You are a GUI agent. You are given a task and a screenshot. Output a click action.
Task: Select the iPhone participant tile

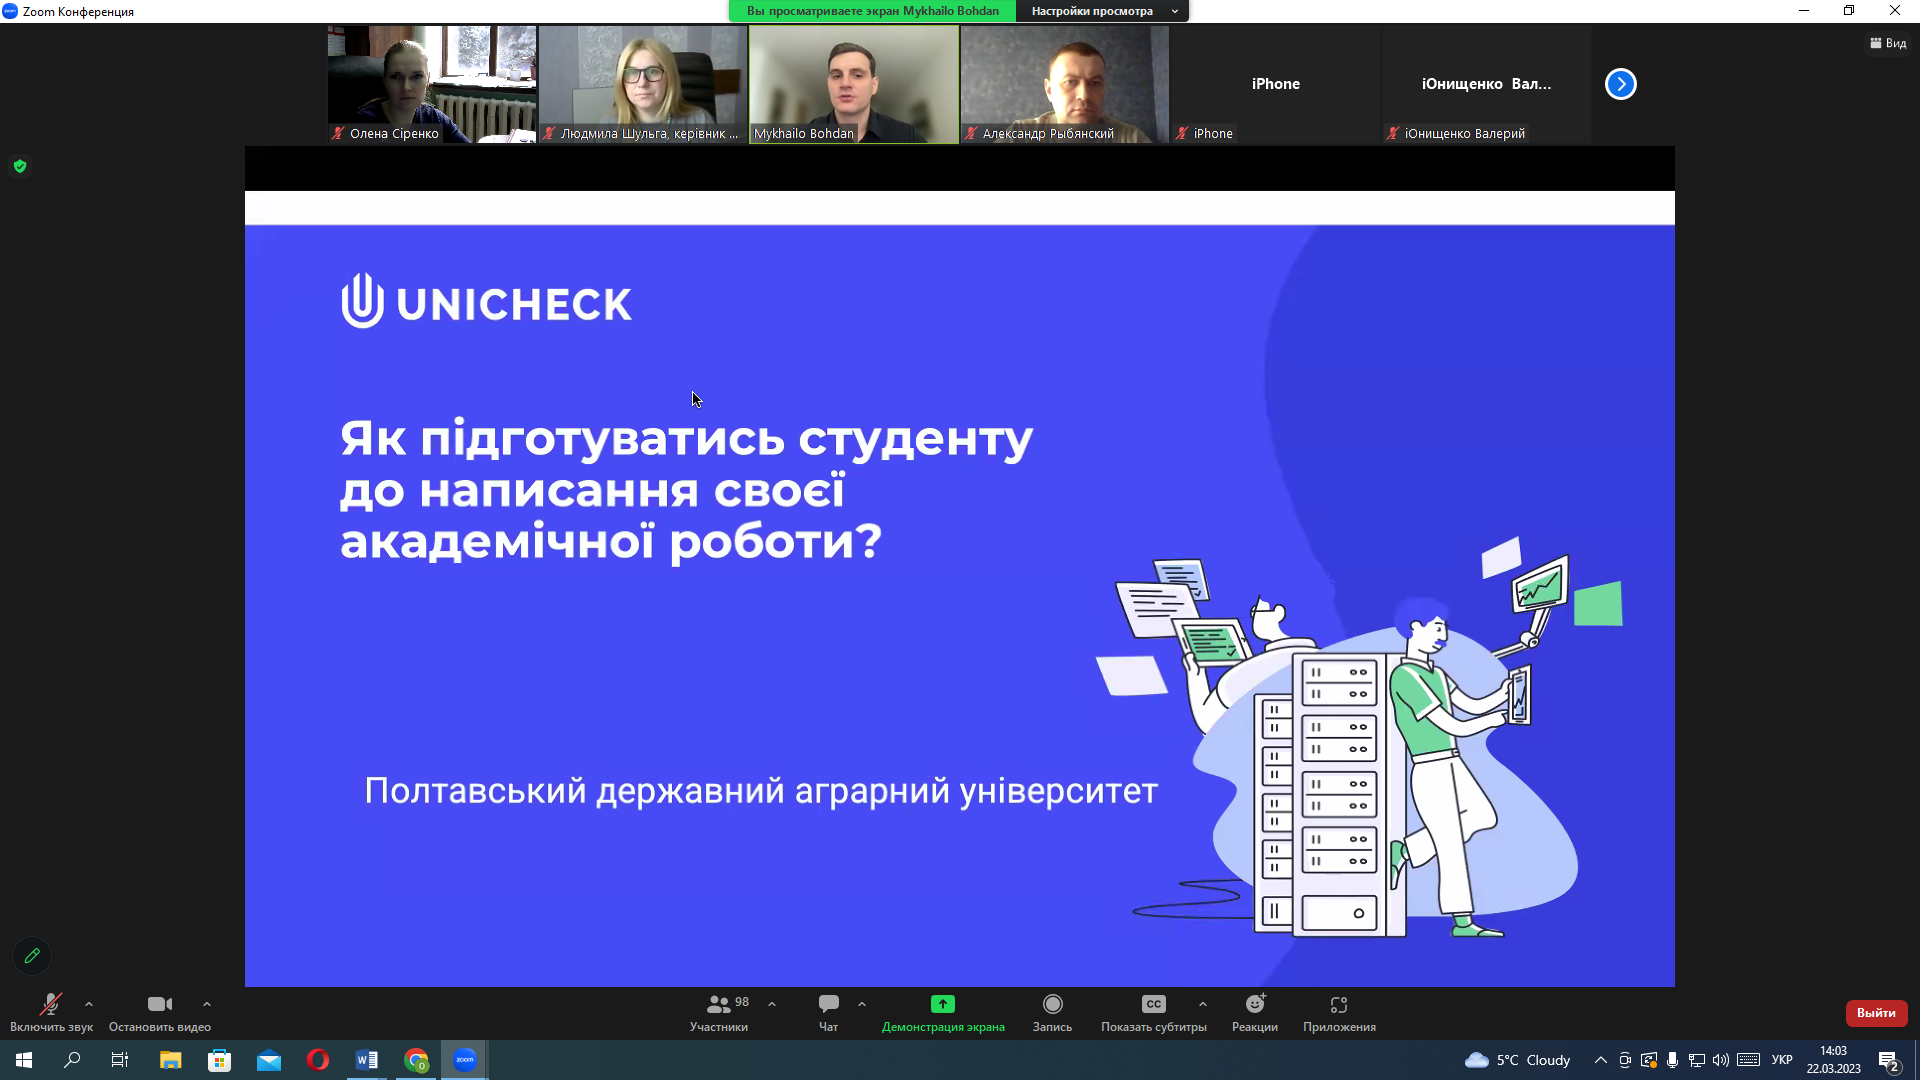[1276, 84]
